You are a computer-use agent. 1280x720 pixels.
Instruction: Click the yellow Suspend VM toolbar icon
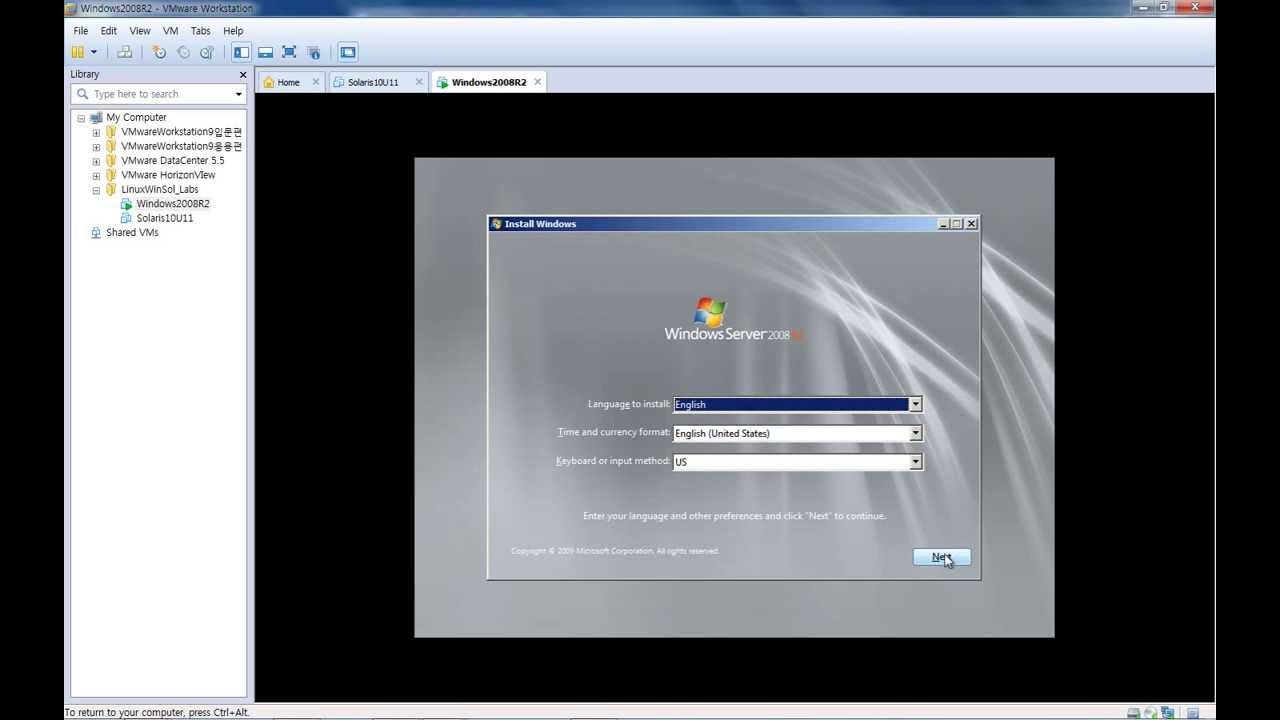78,52
